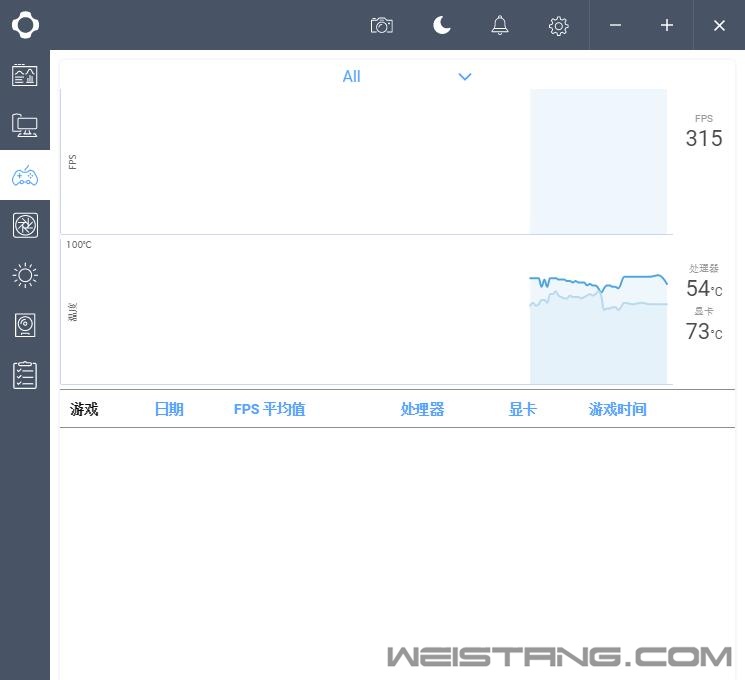Expand the All filter dropdown chevron

[465, 77]
